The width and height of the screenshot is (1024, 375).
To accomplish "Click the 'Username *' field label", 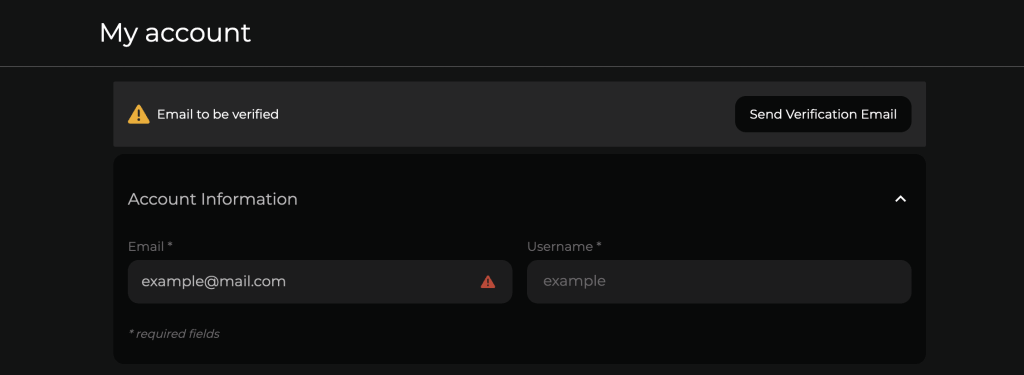I will coord(564,246).
